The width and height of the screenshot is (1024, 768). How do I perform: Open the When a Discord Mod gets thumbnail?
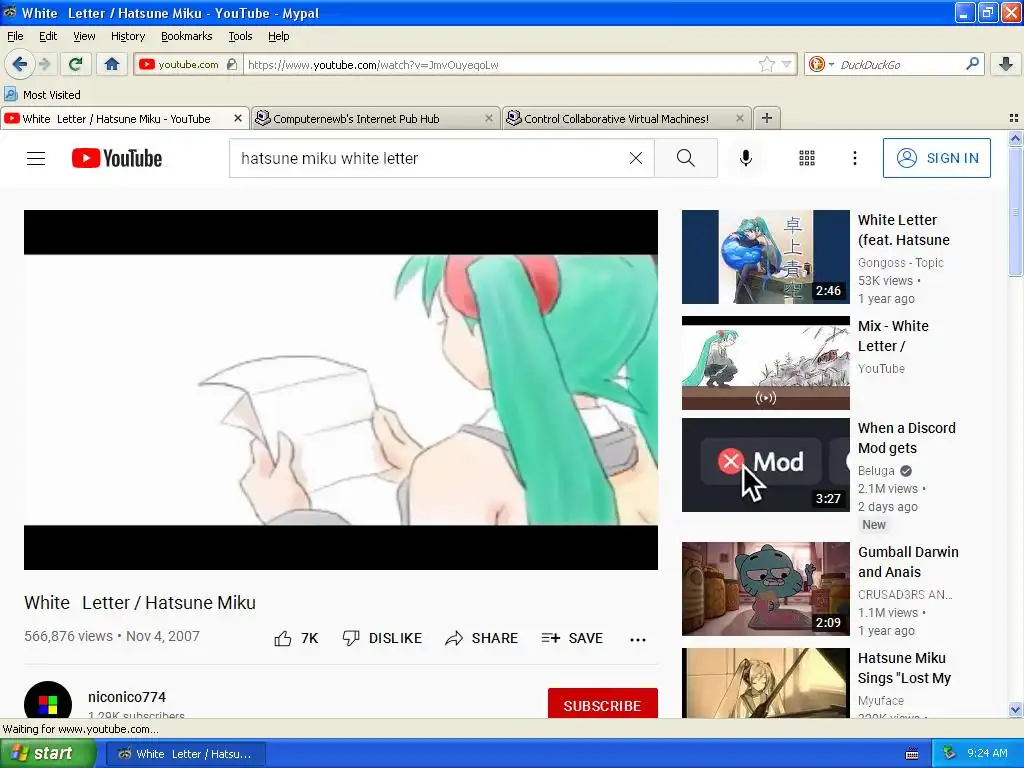[x=765, y=465]
